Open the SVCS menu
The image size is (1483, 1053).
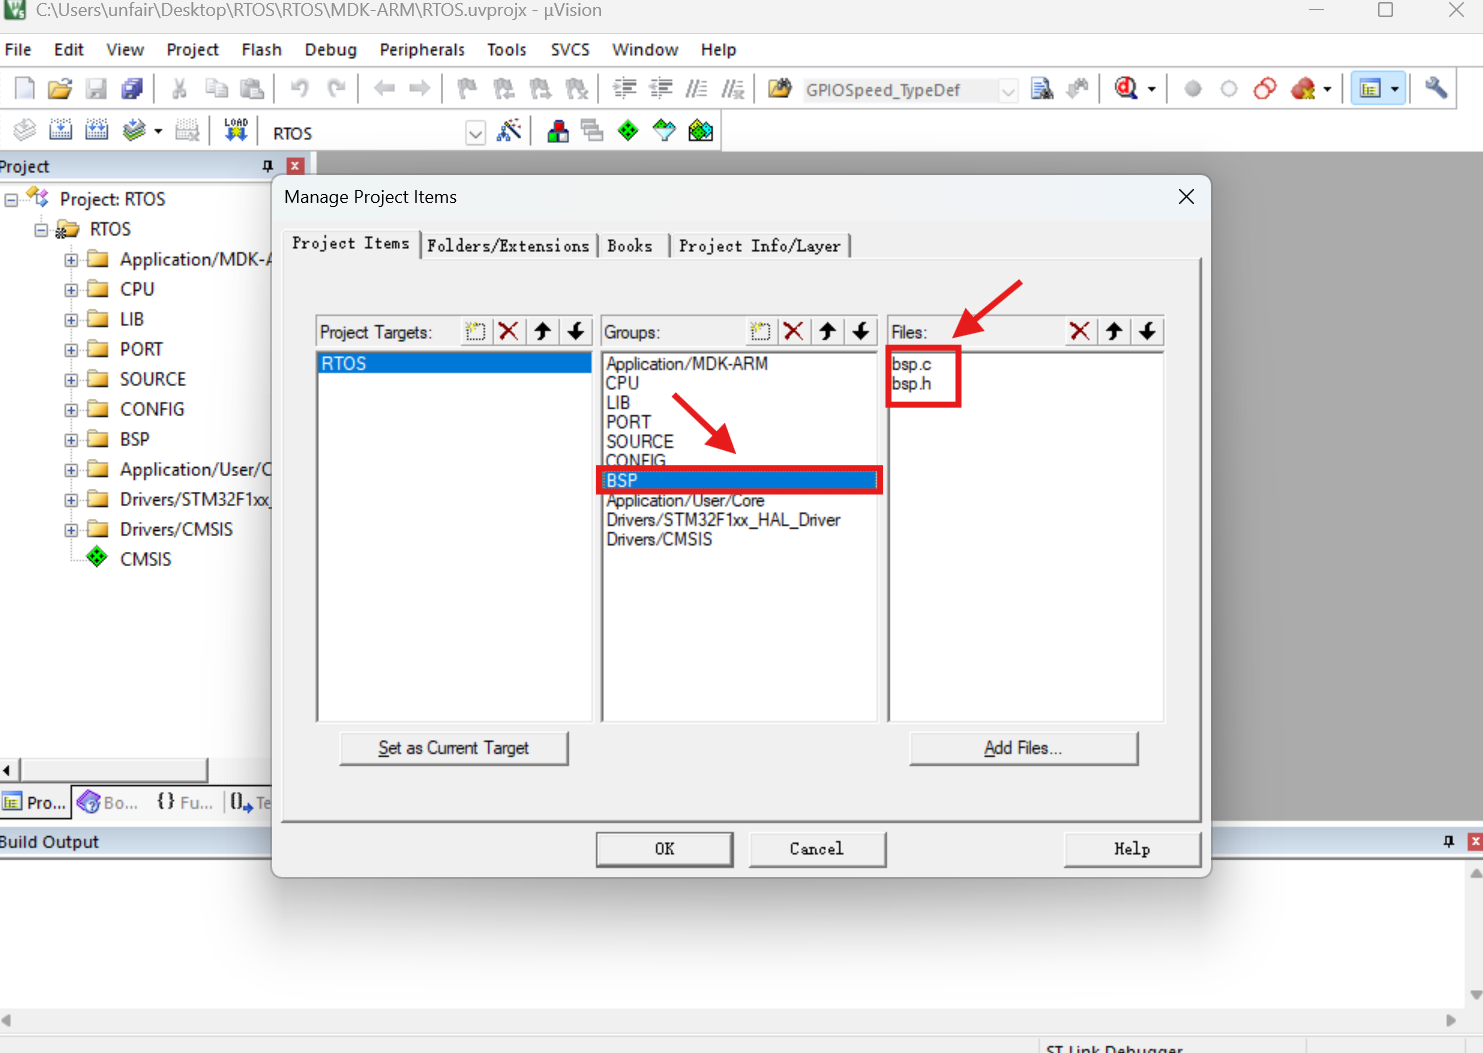[x=570, y=50]
